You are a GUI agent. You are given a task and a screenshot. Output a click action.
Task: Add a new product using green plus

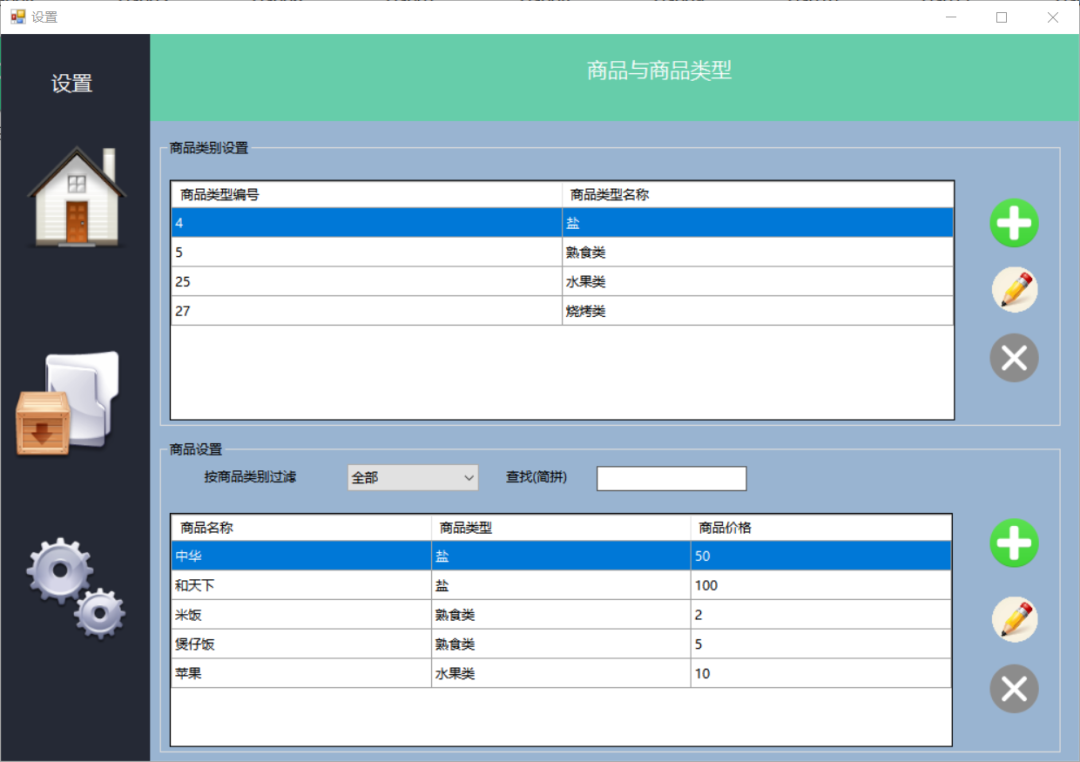tap(1014, 544)
